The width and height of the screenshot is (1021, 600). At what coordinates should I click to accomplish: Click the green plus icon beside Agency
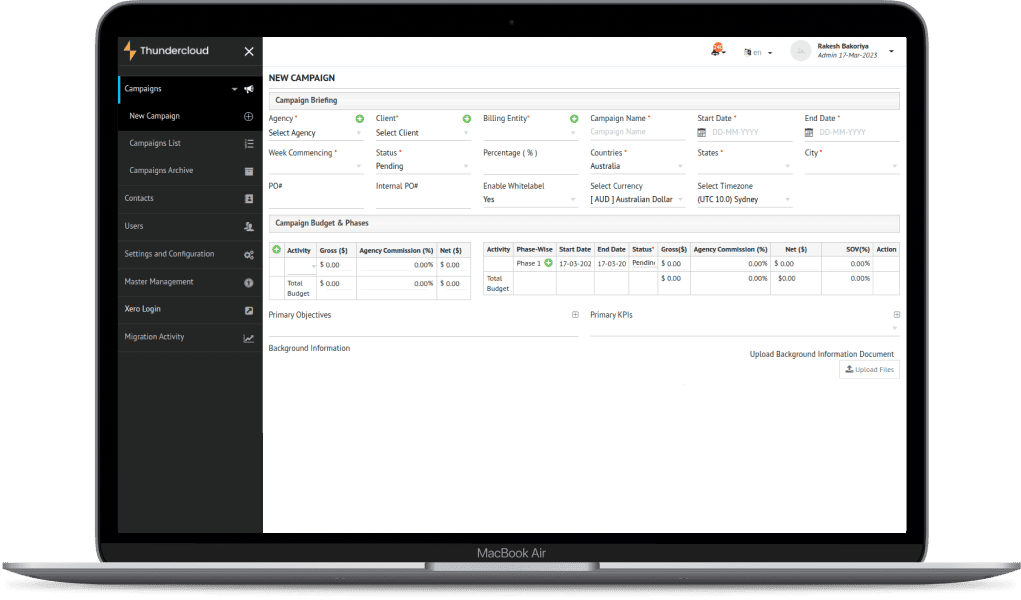360,119
